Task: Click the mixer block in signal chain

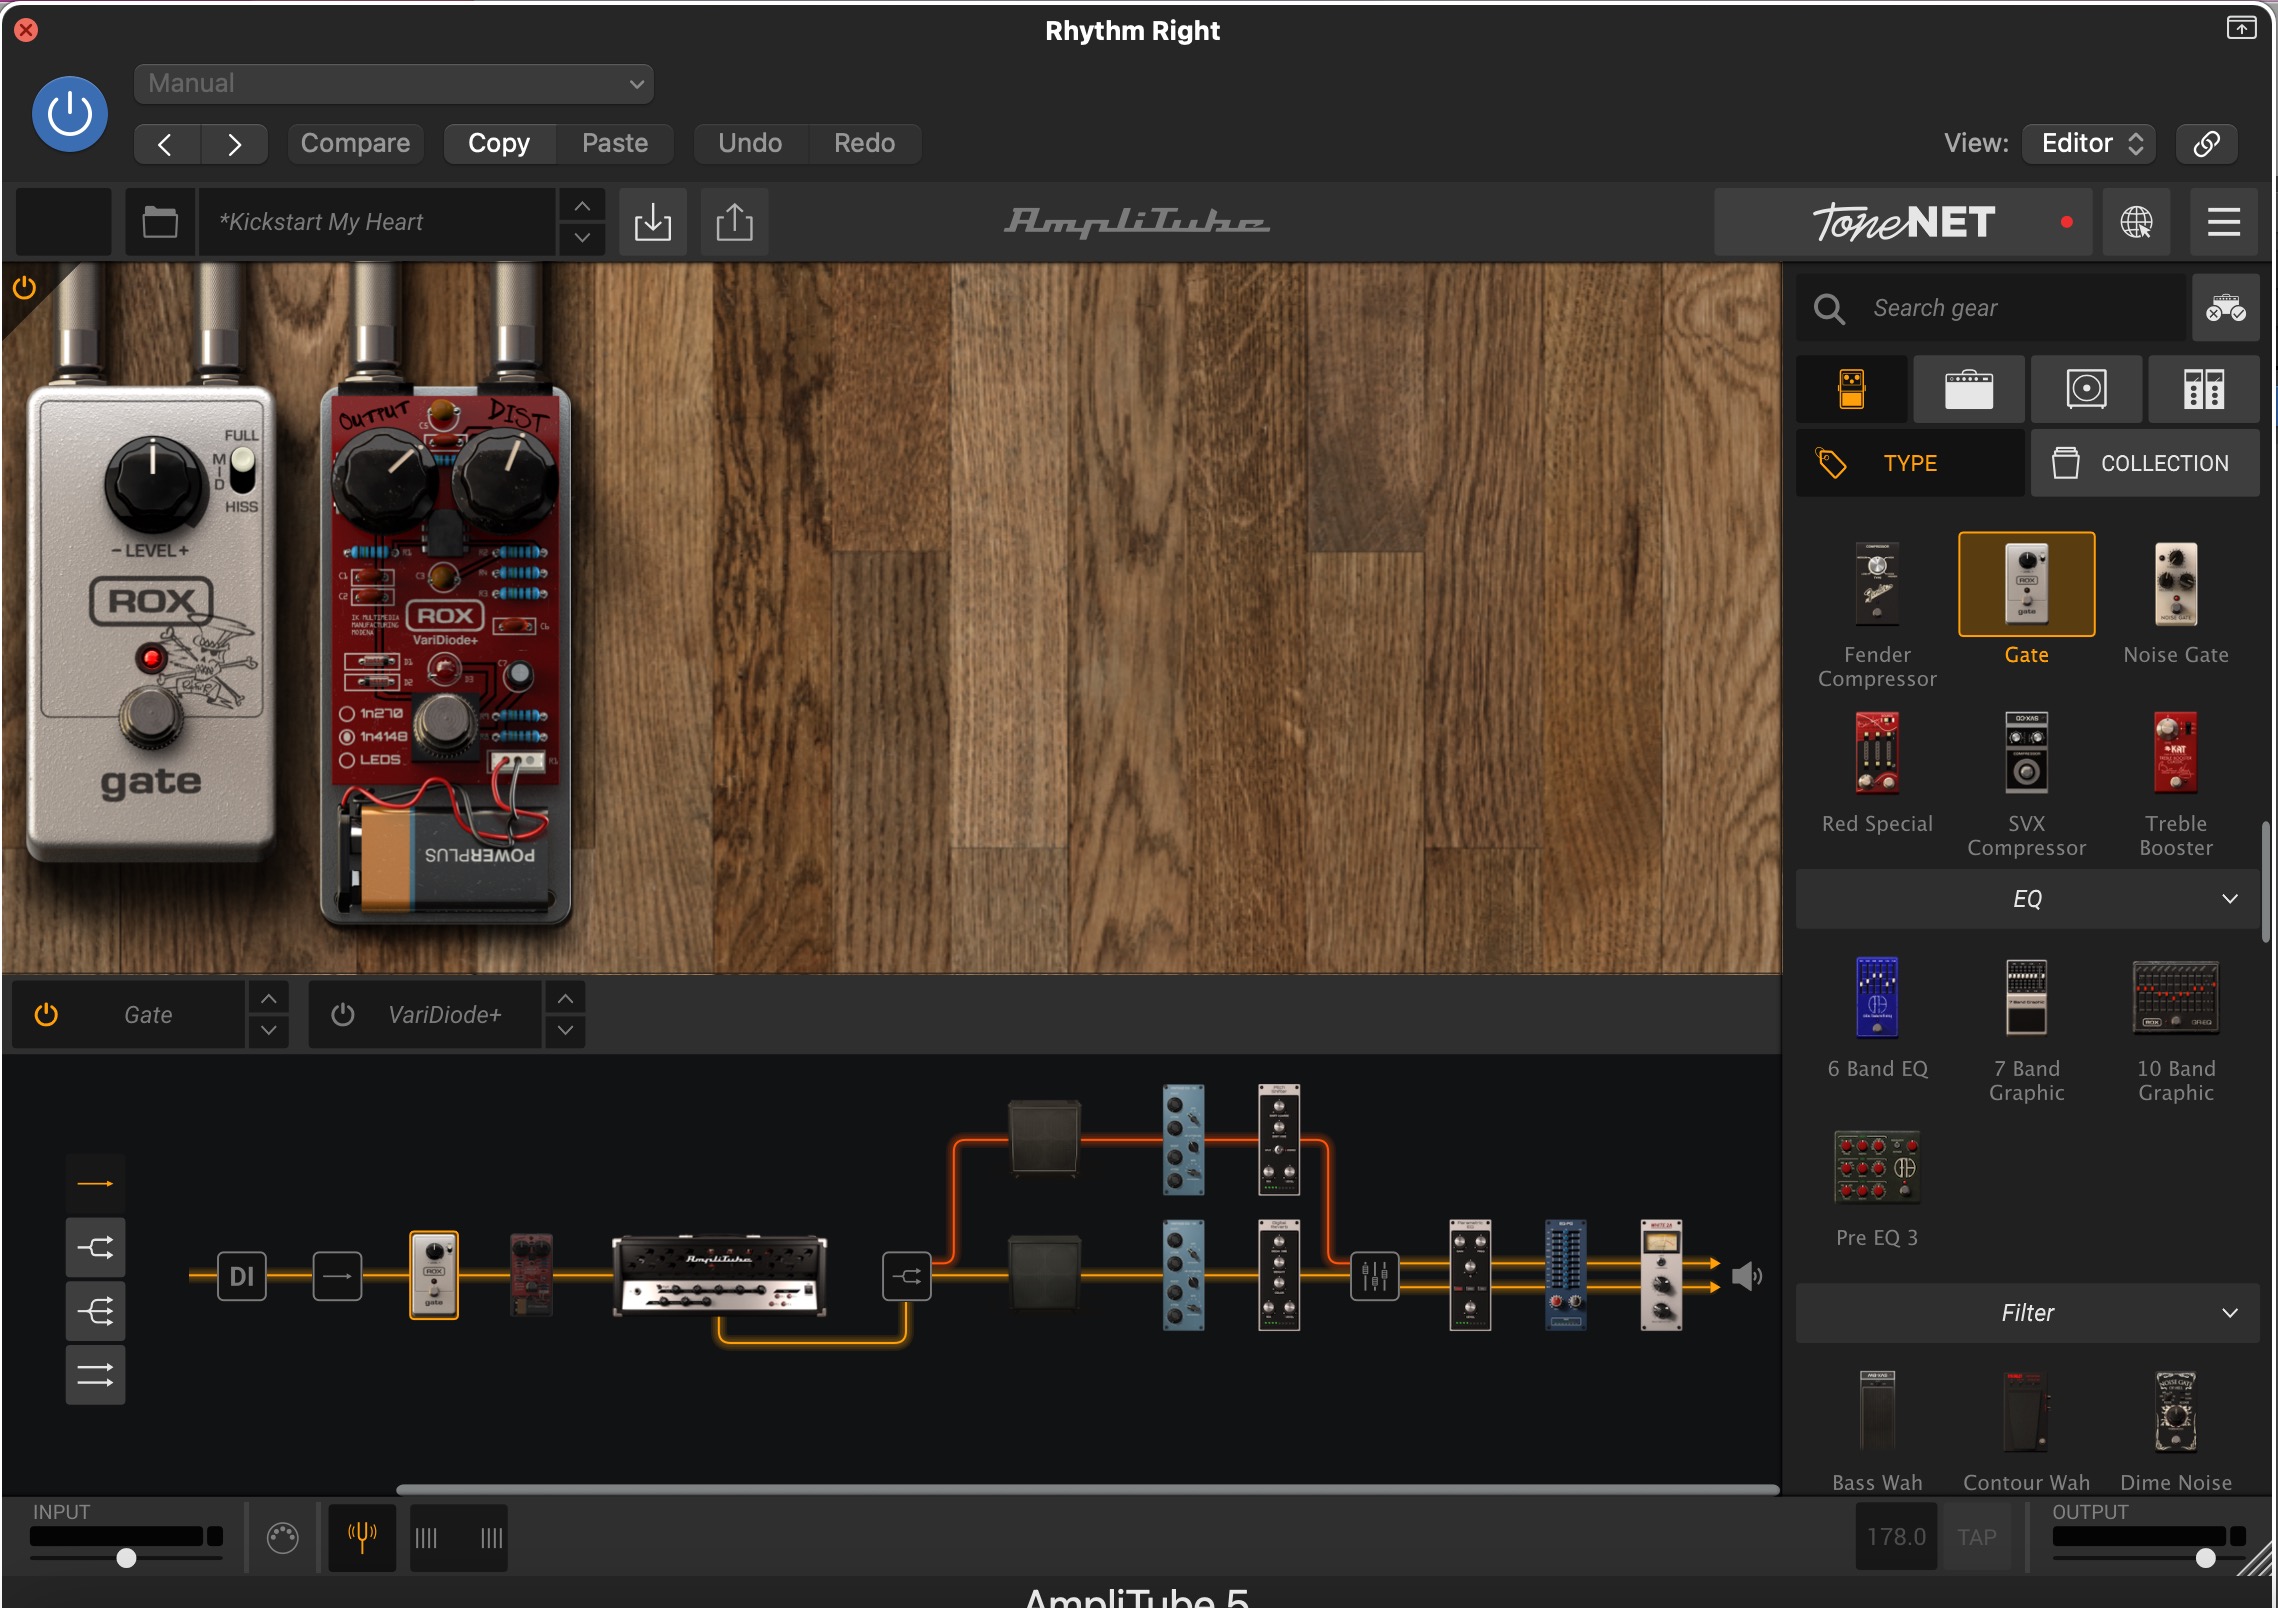Action: pyautogui.click(x=1375, y=1276)
